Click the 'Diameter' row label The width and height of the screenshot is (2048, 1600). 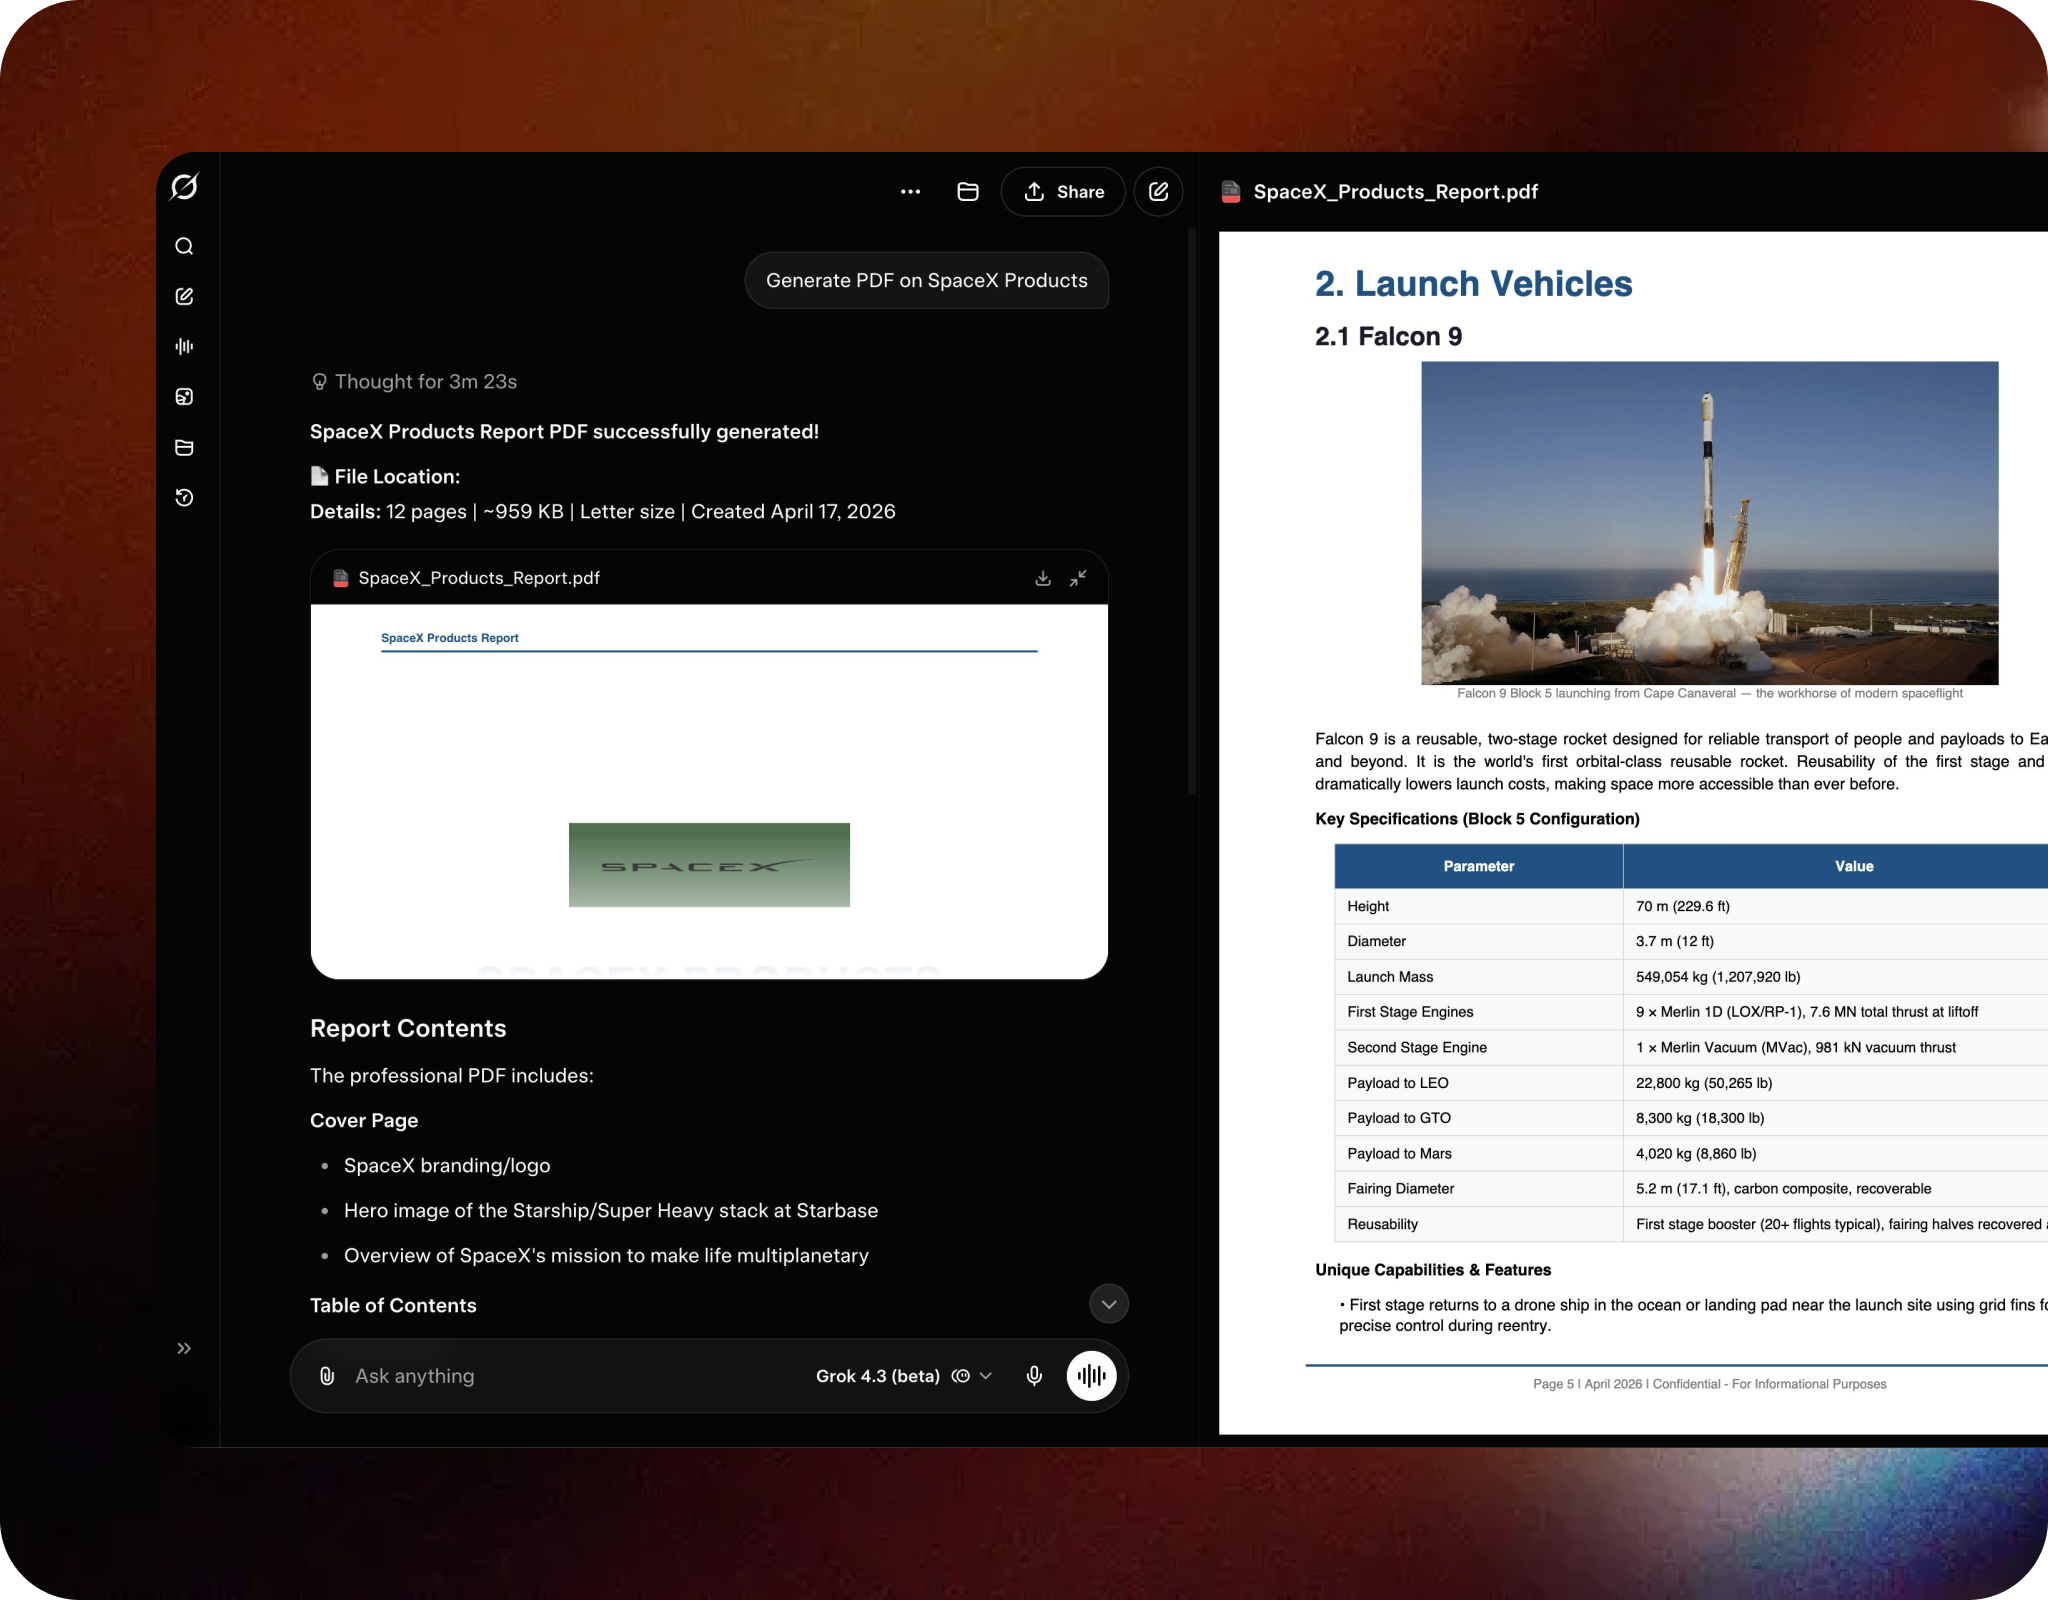coord(1377,941)
